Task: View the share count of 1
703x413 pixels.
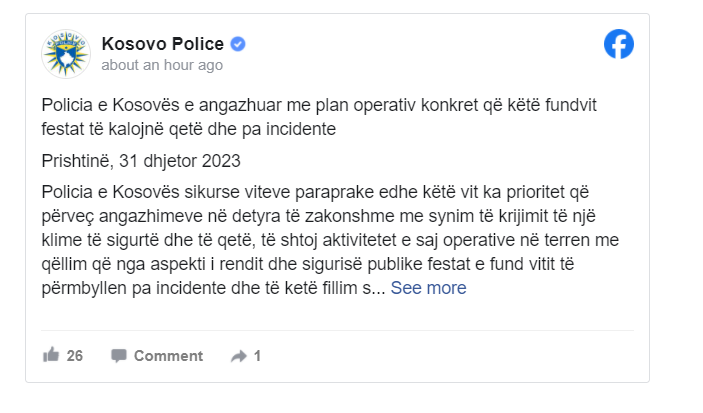Action: (x=257, y=356)
